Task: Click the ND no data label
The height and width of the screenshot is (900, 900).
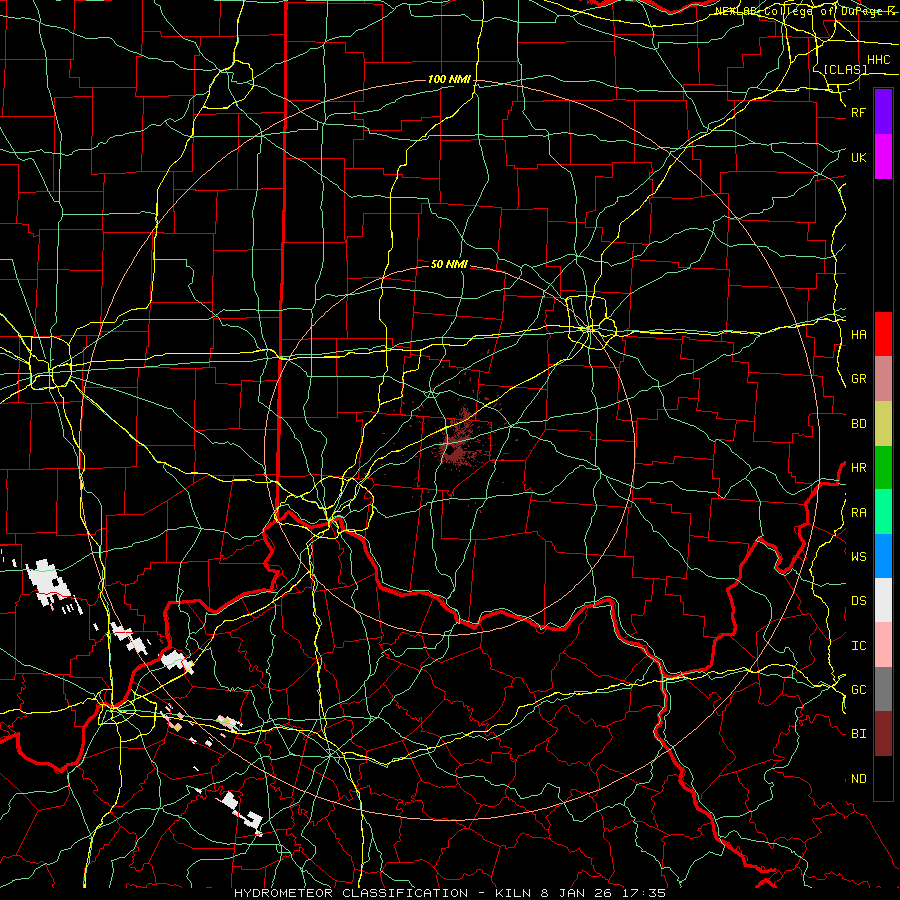Action: pos(858,779)
